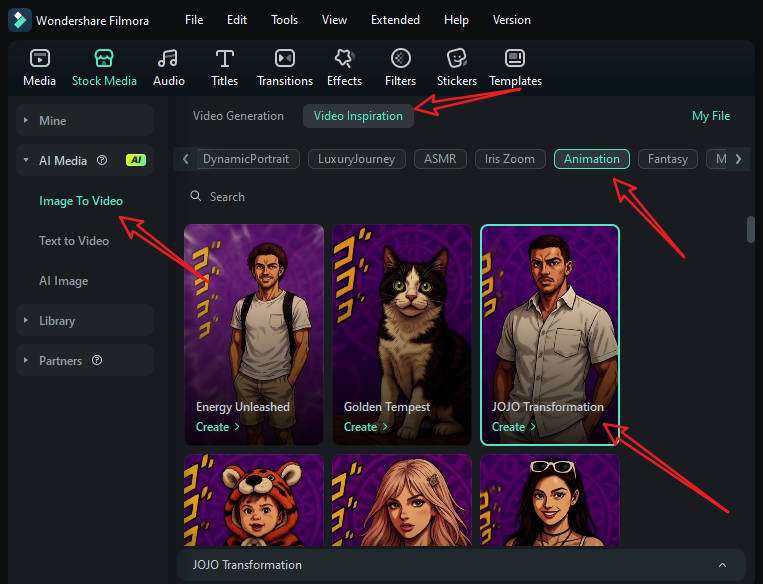Switch to the Video Inspiration tab
Image resolution: width=763 pixels, height=584 pixels.
[358, 116]
